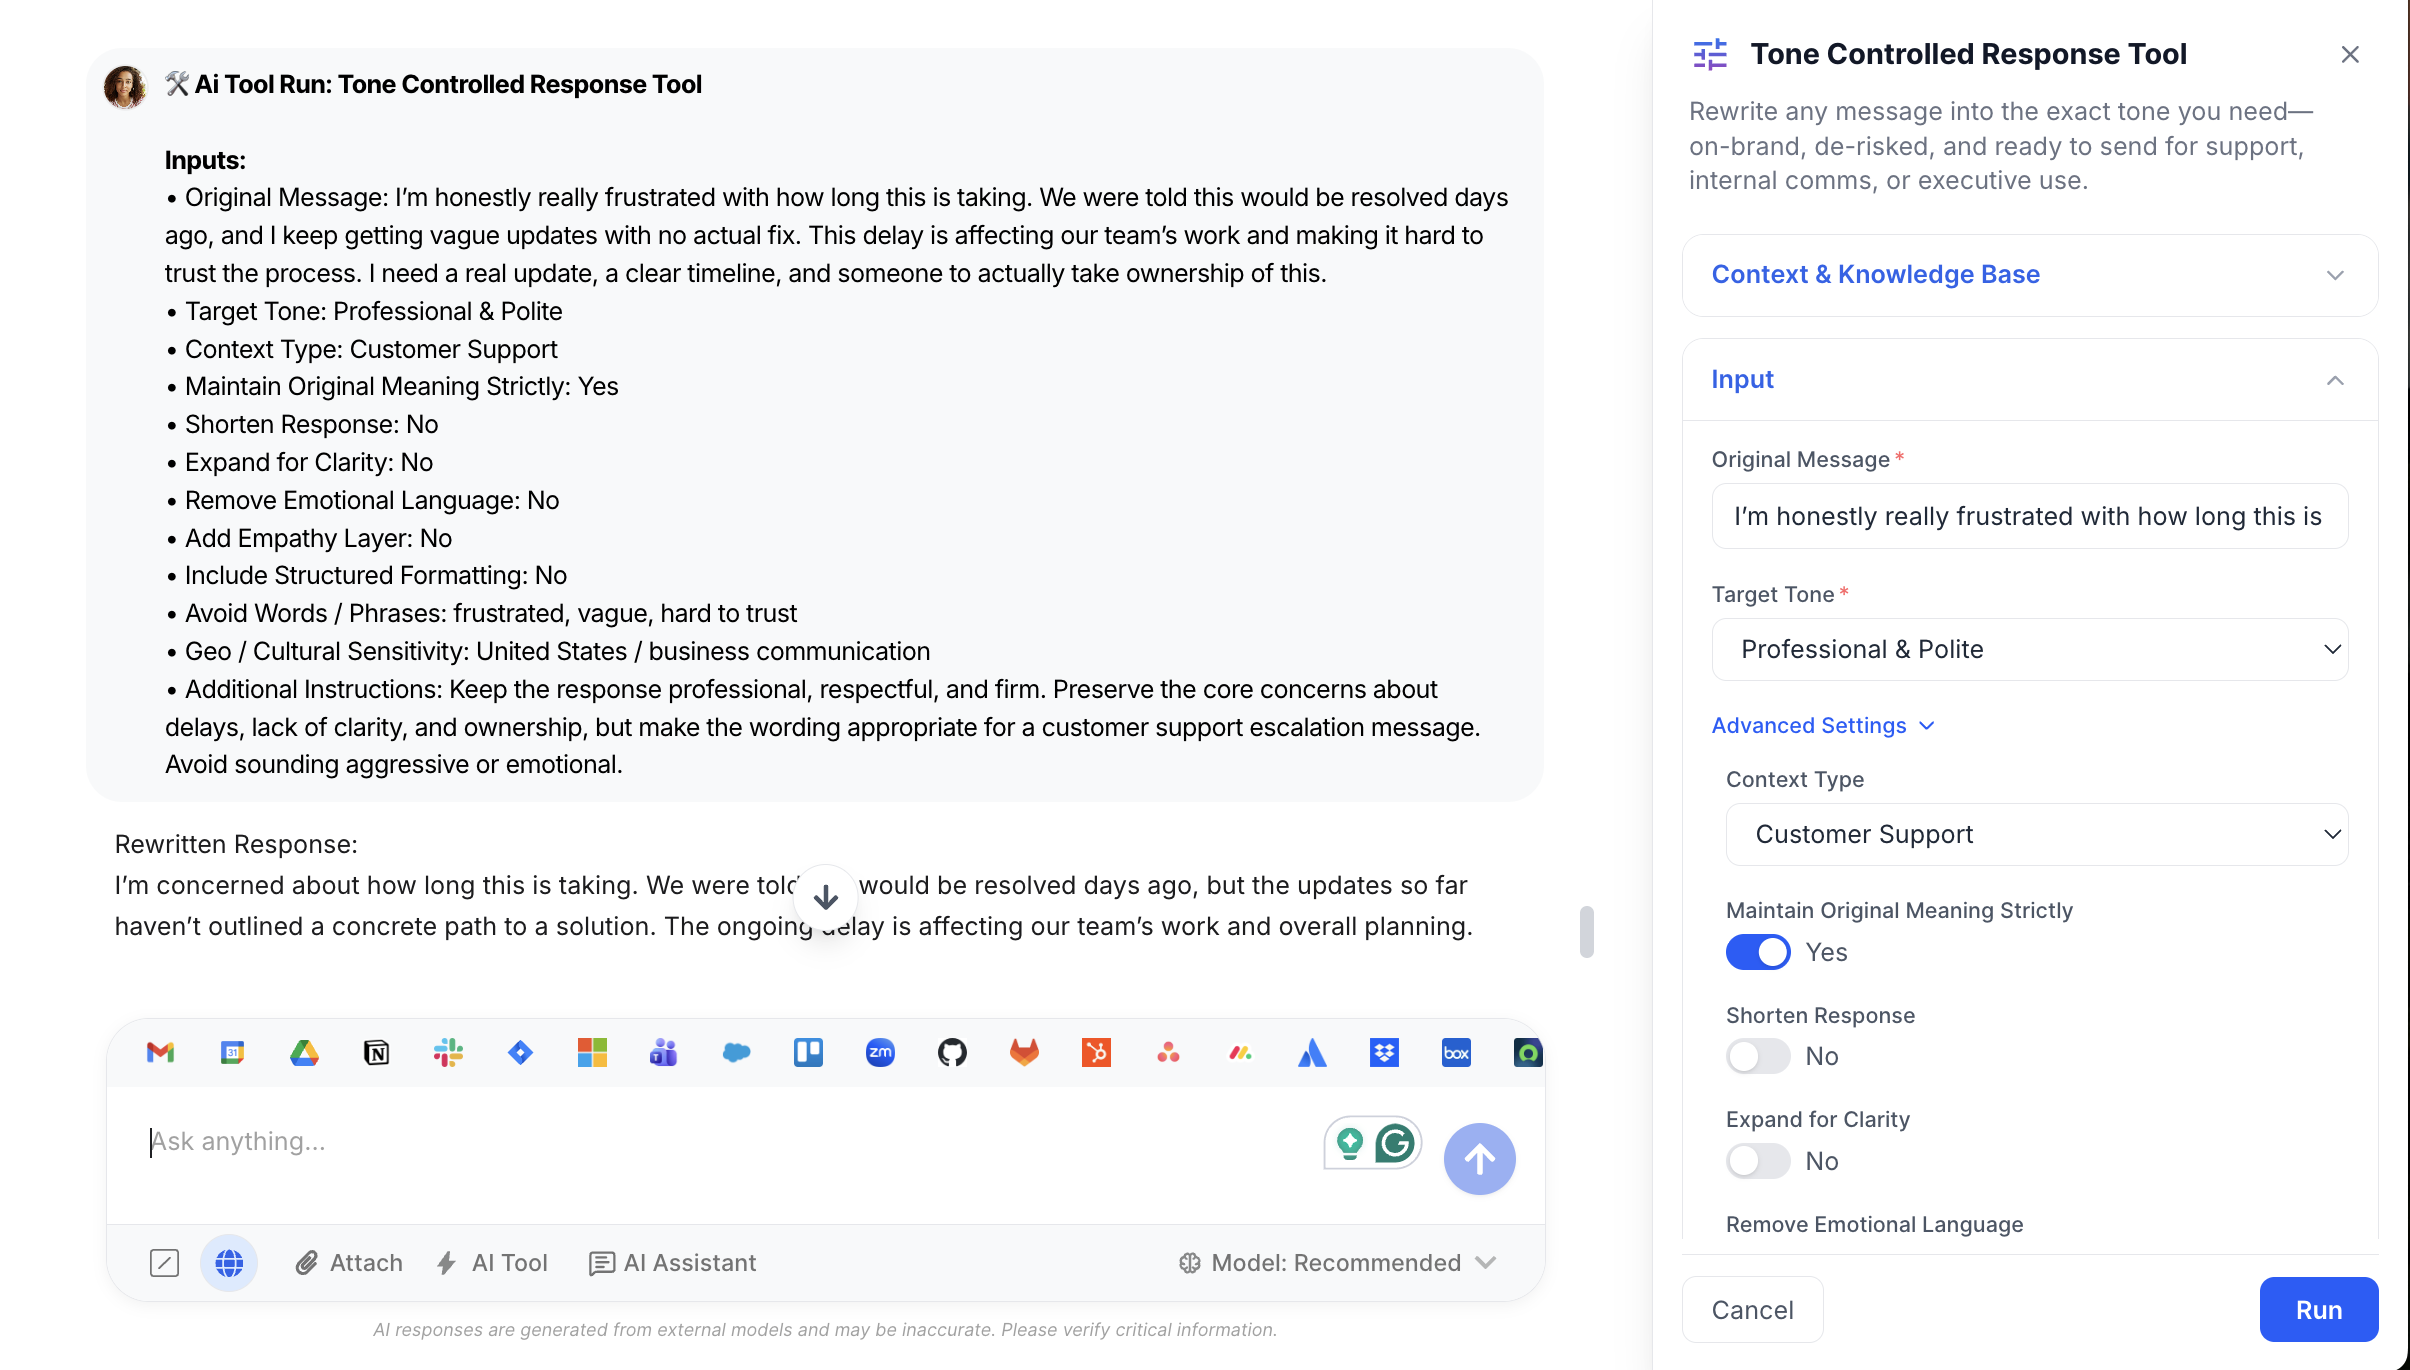Viewport: 2410px width, 1370px height.
Task: Select the Trello integration icon
Action: click(808, 1053)
